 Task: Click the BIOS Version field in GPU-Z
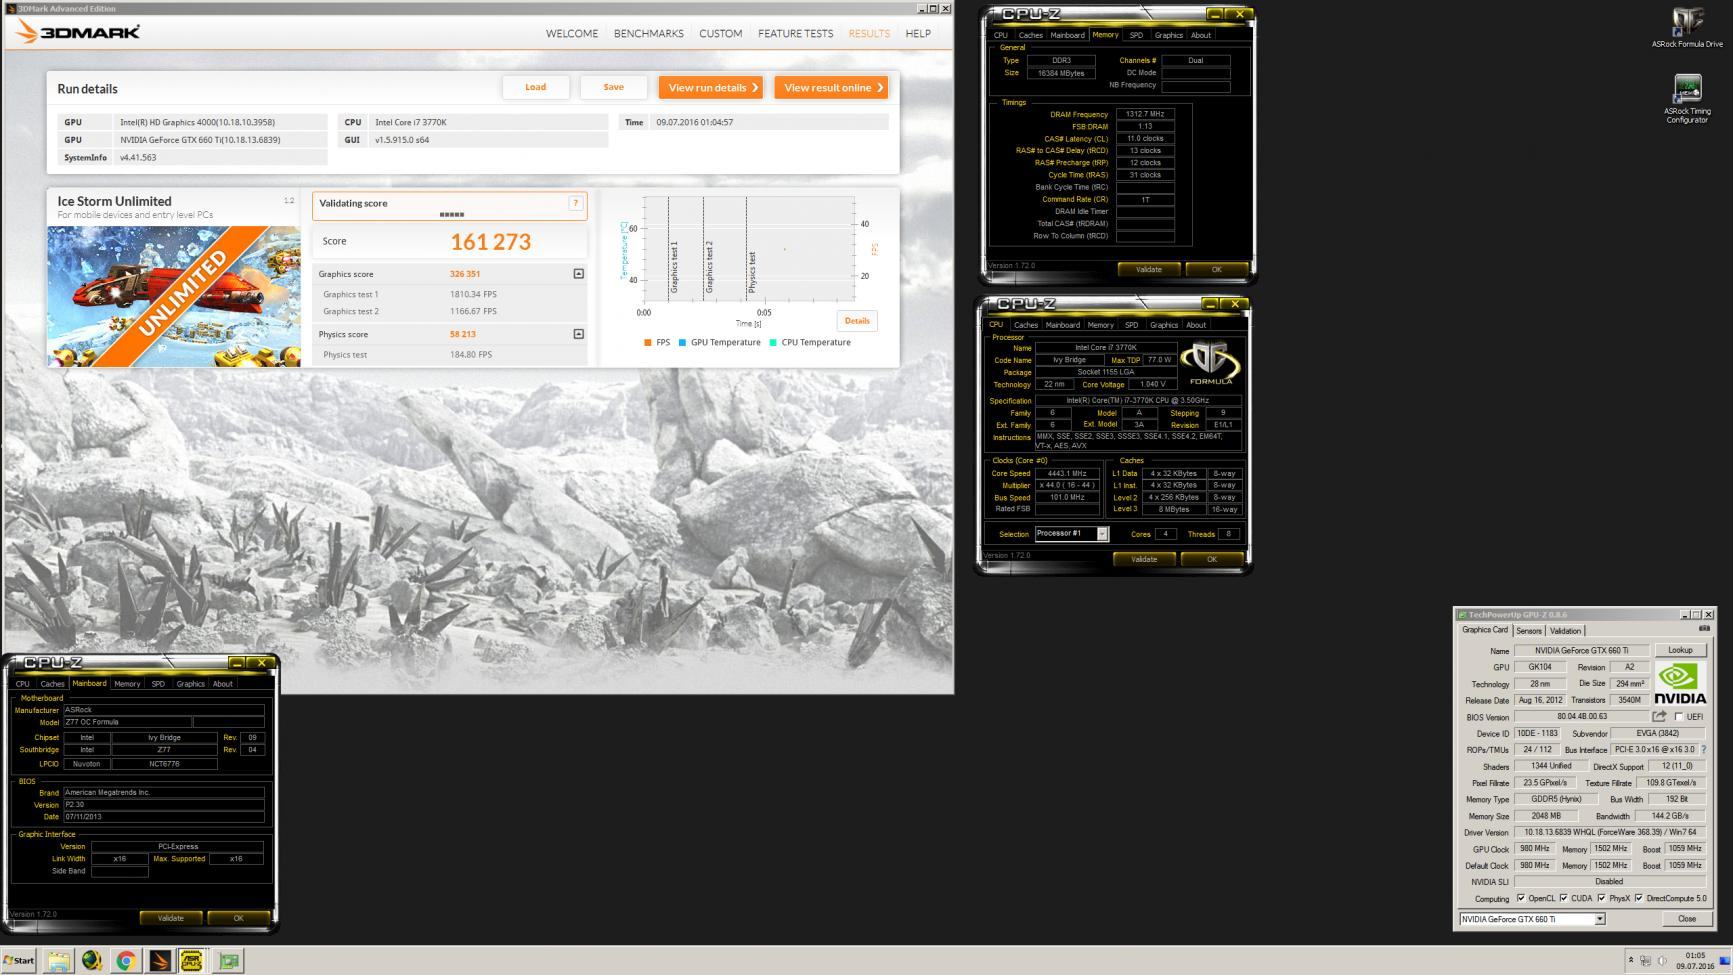coord(1581,717)
